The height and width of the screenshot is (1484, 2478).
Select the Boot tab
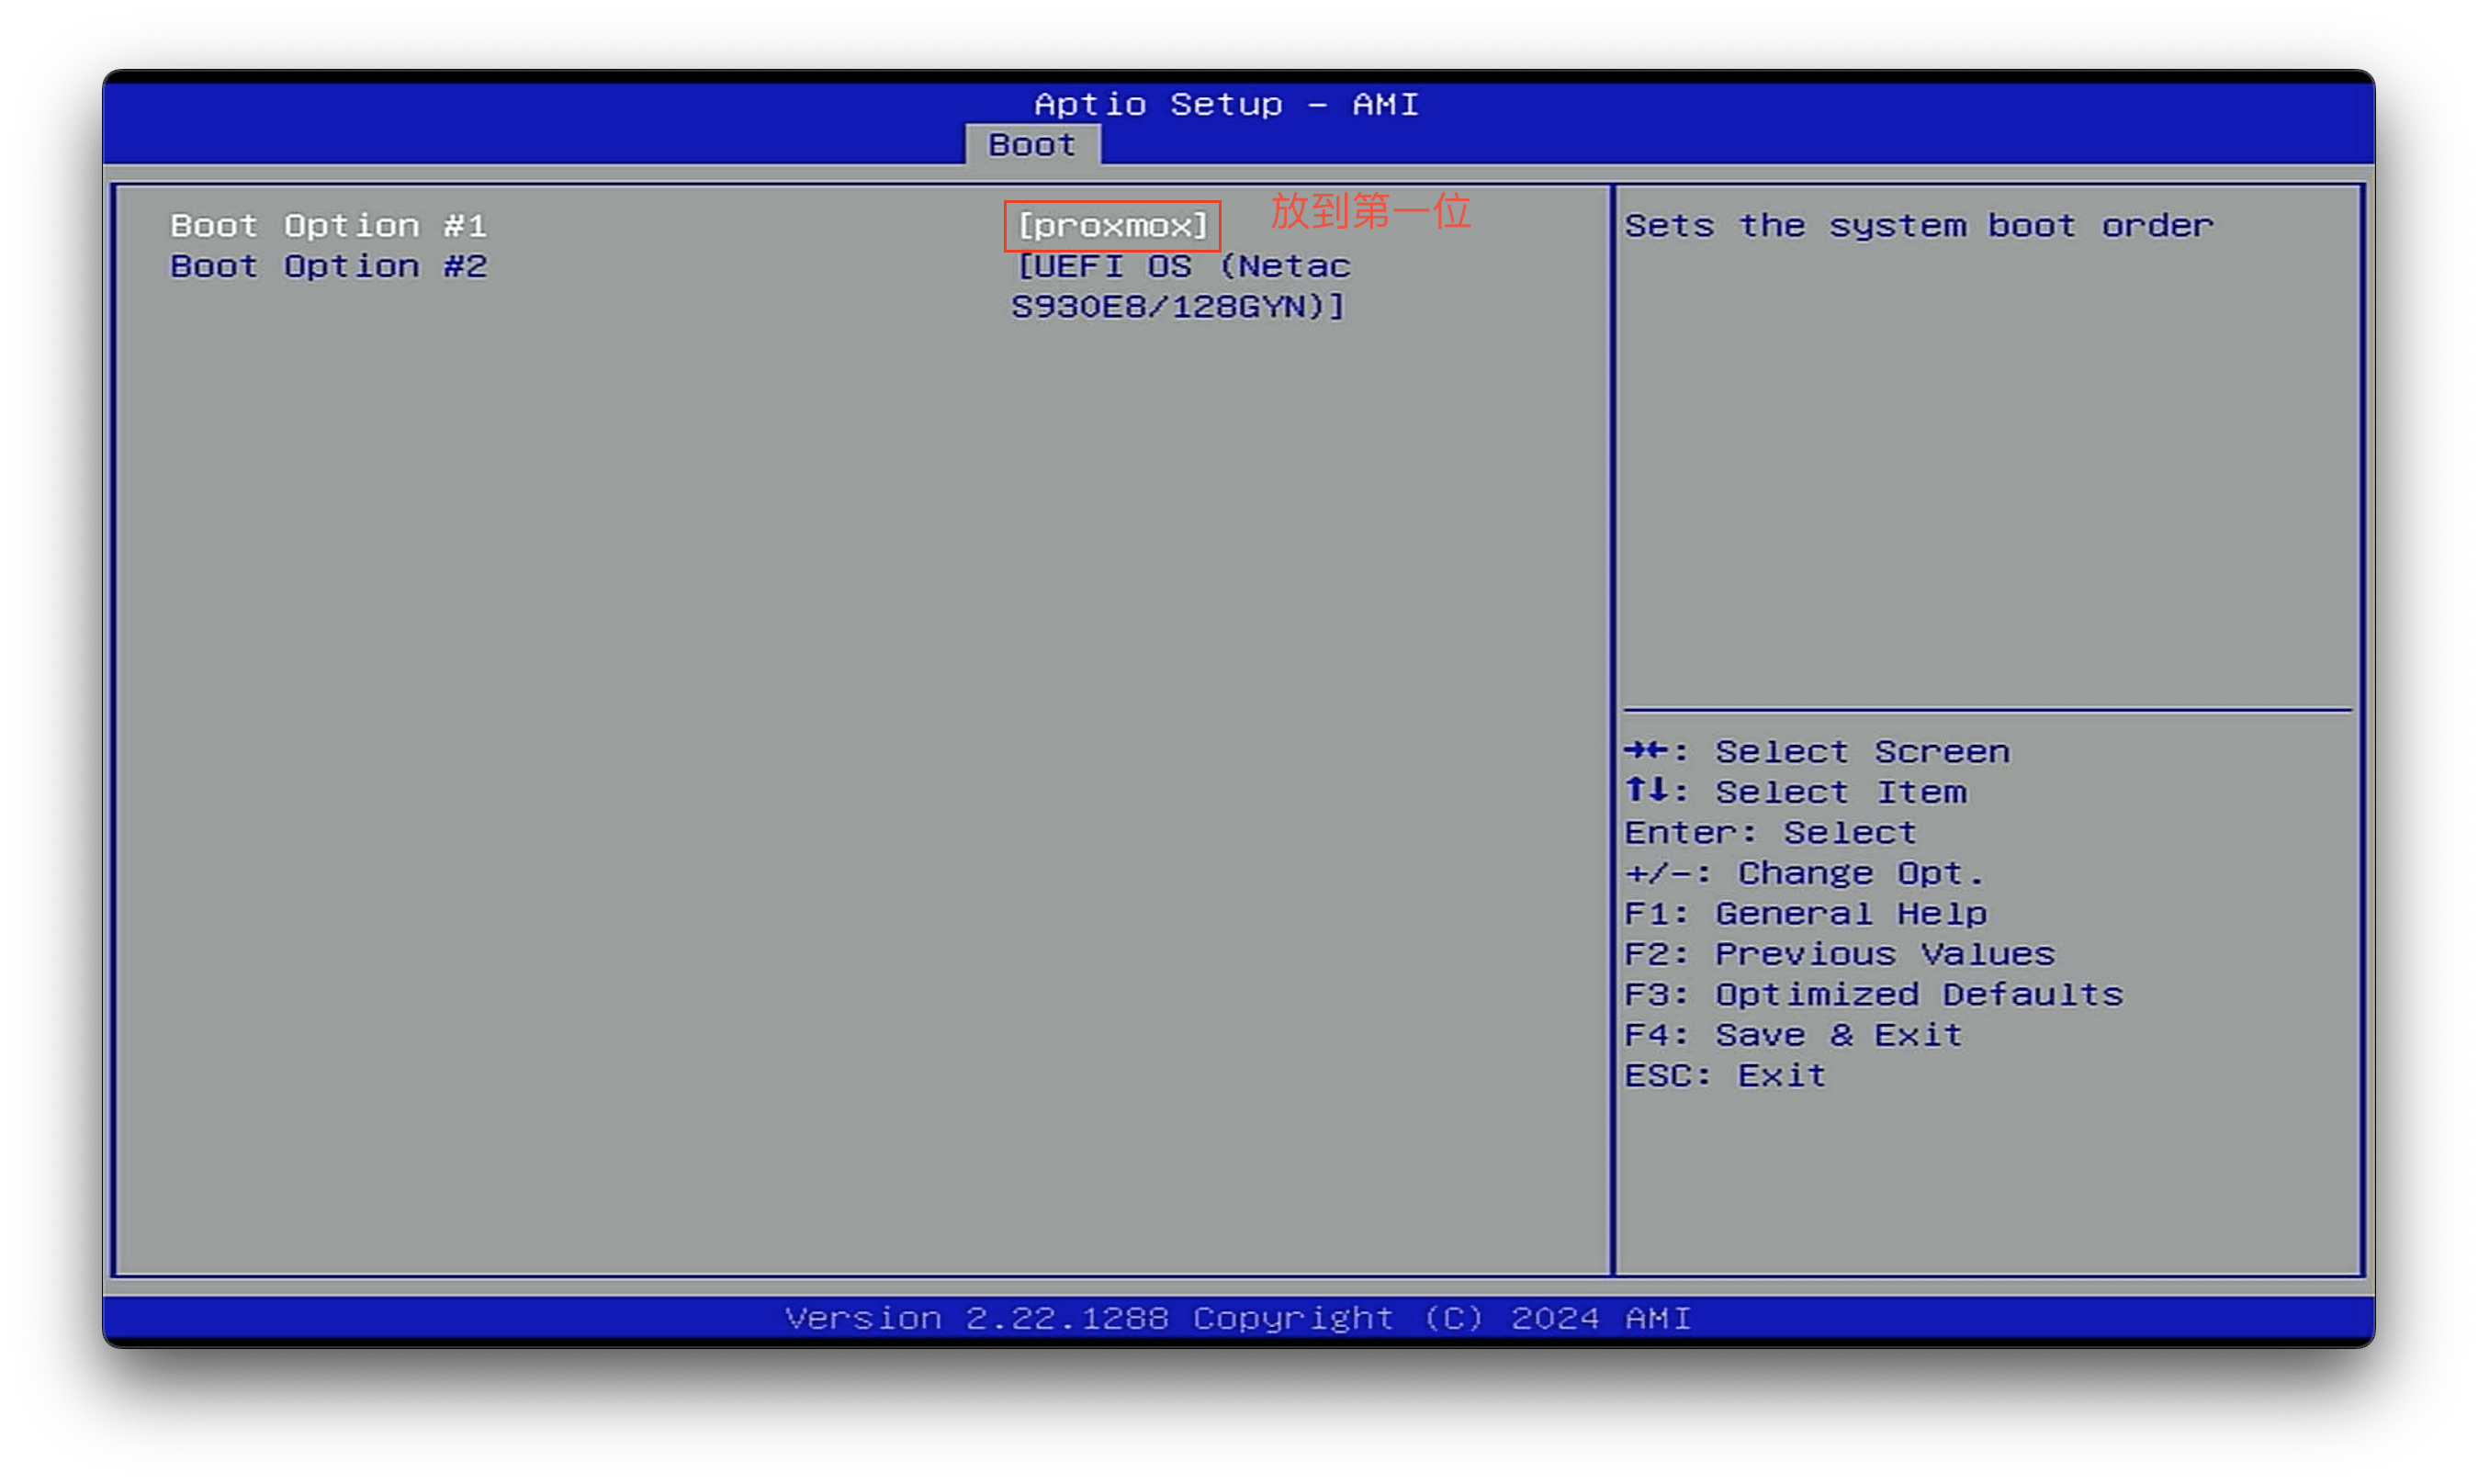(1032, 145)
